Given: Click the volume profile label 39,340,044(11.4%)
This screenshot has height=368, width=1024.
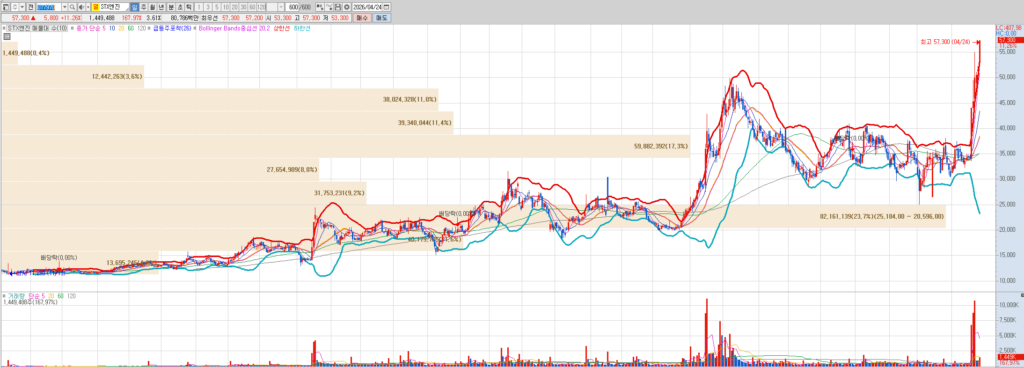Looking at the screenshot, I should [x=424, y=123].
